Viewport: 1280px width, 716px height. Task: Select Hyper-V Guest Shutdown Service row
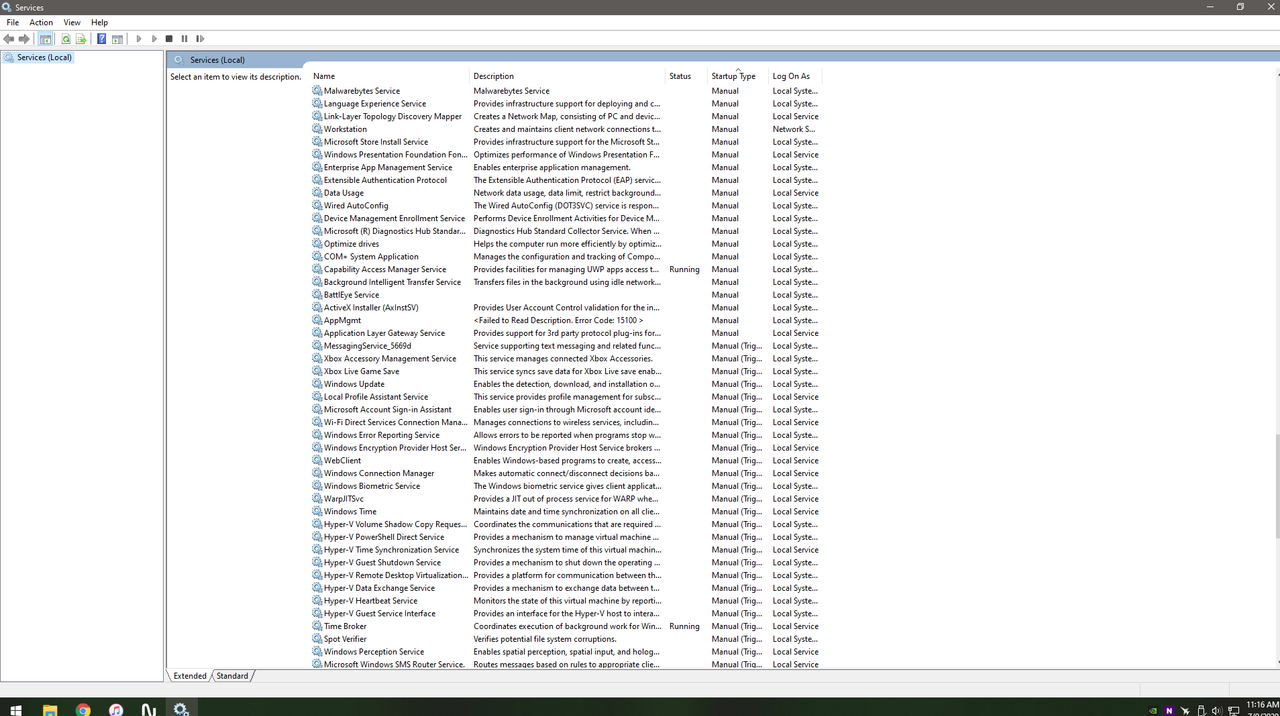(x=566, y=563)
